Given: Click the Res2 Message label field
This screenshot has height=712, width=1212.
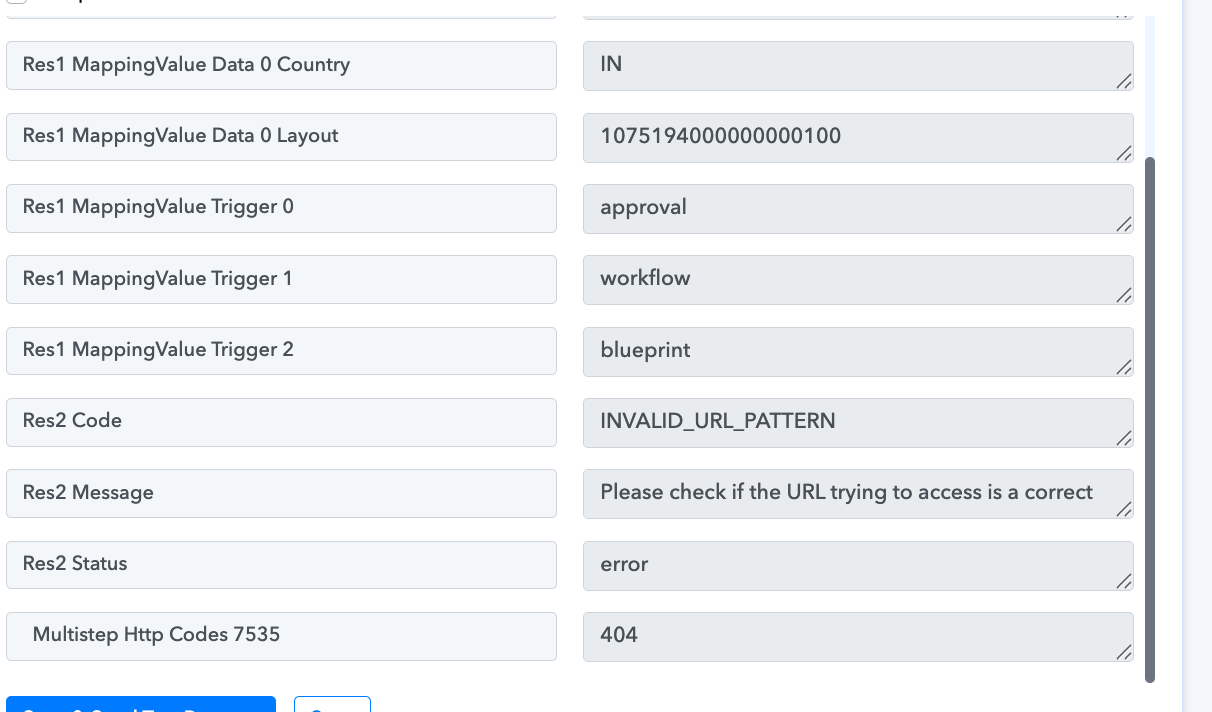Looking at the screenshot, I should tap(281, 493).
